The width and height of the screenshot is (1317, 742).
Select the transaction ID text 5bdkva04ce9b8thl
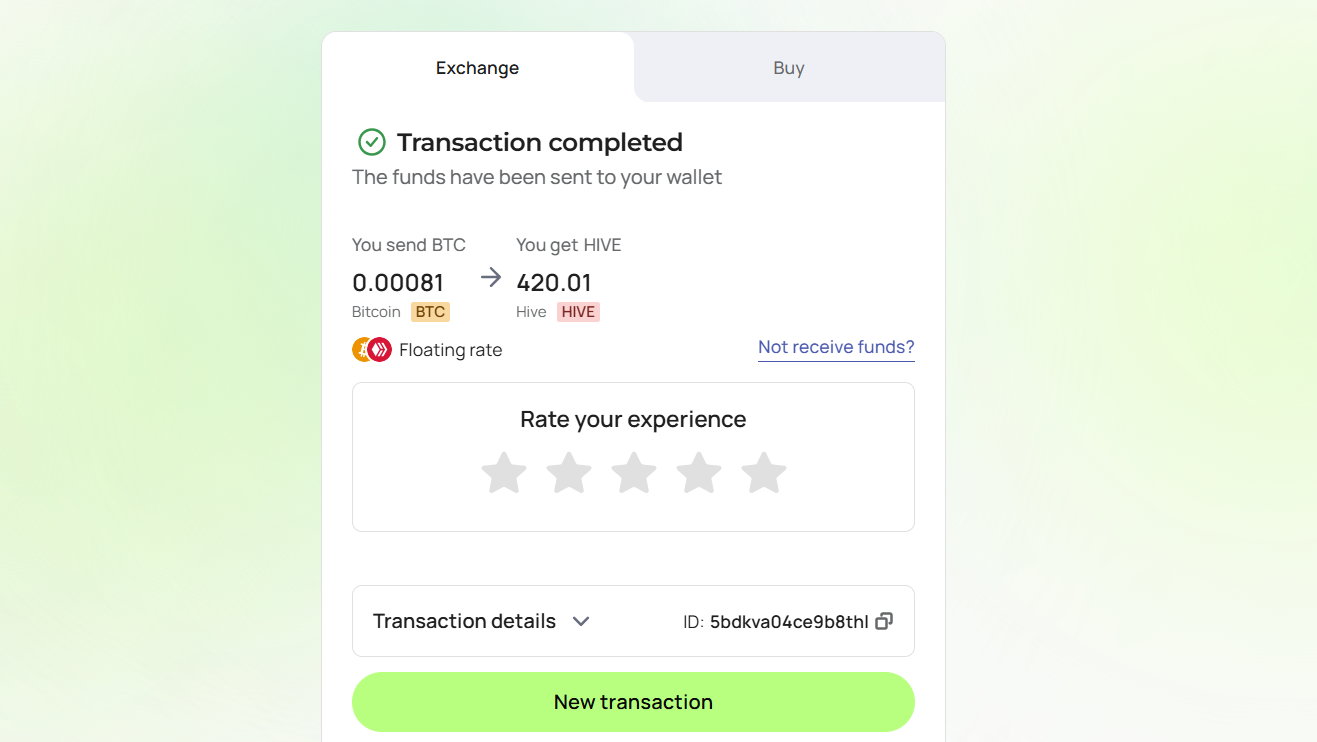[x=789, y=622]
